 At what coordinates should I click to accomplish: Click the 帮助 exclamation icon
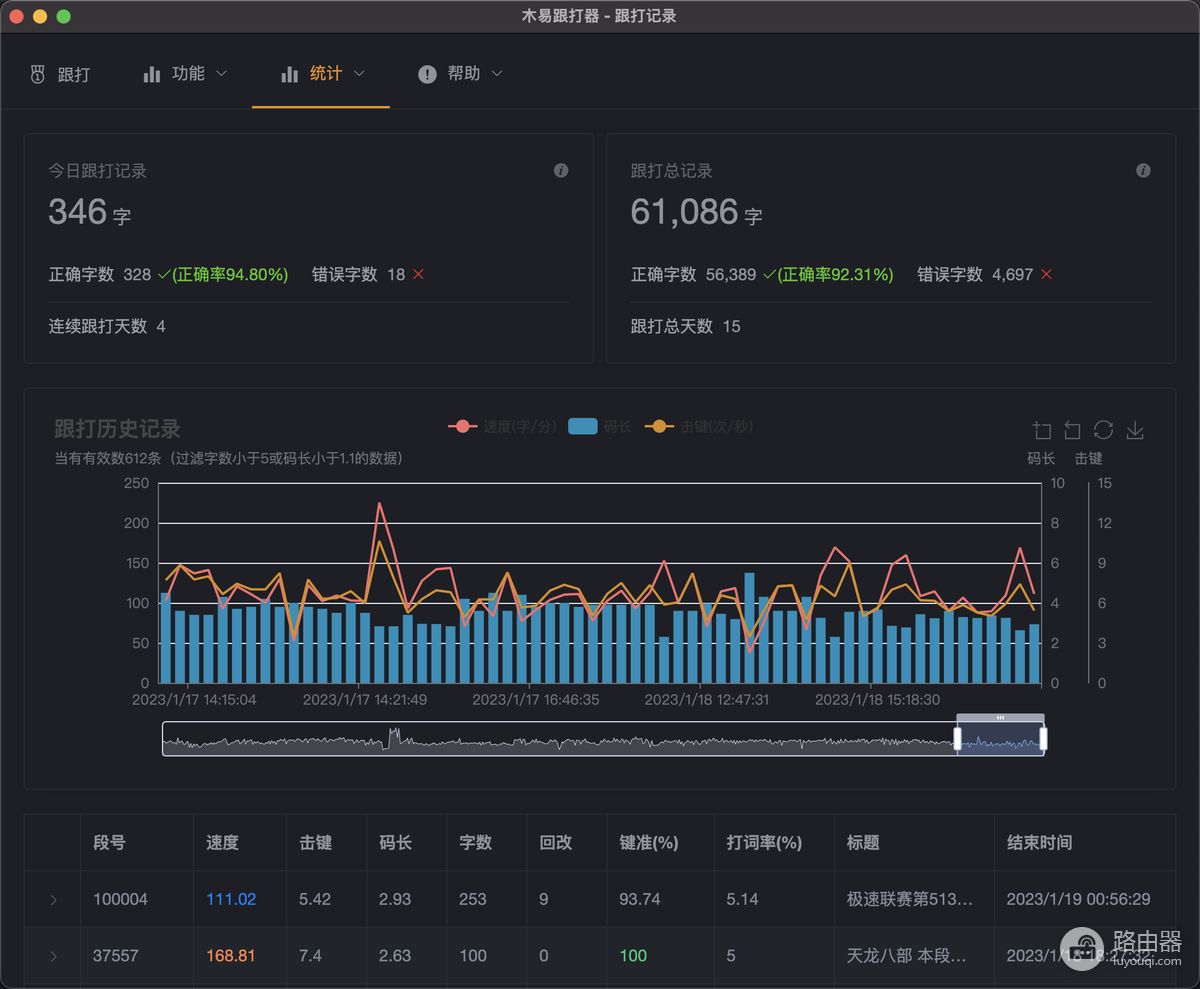tap(427, 74)
